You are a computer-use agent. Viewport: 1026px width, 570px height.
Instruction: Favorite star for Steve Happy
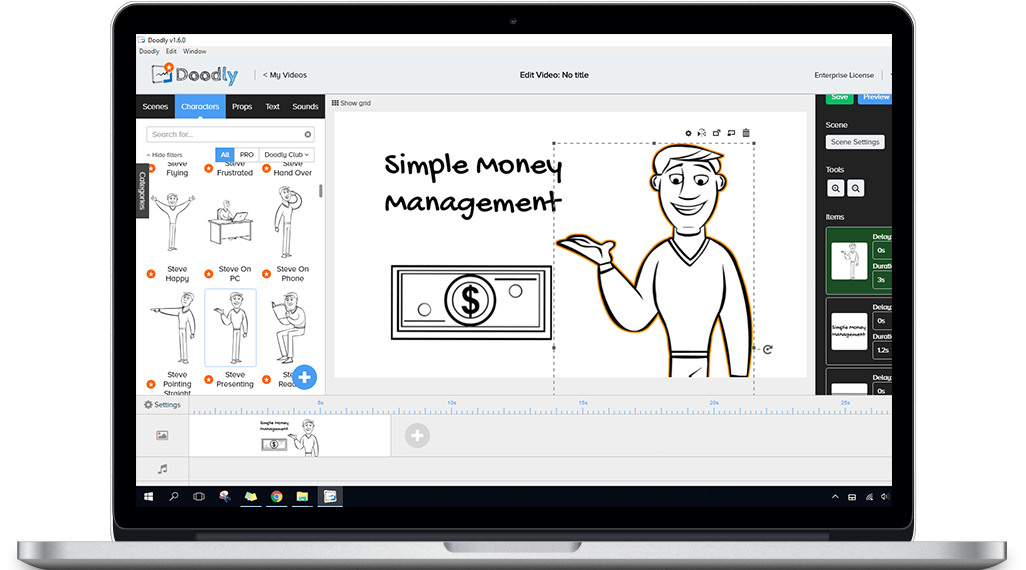(151, 274)
